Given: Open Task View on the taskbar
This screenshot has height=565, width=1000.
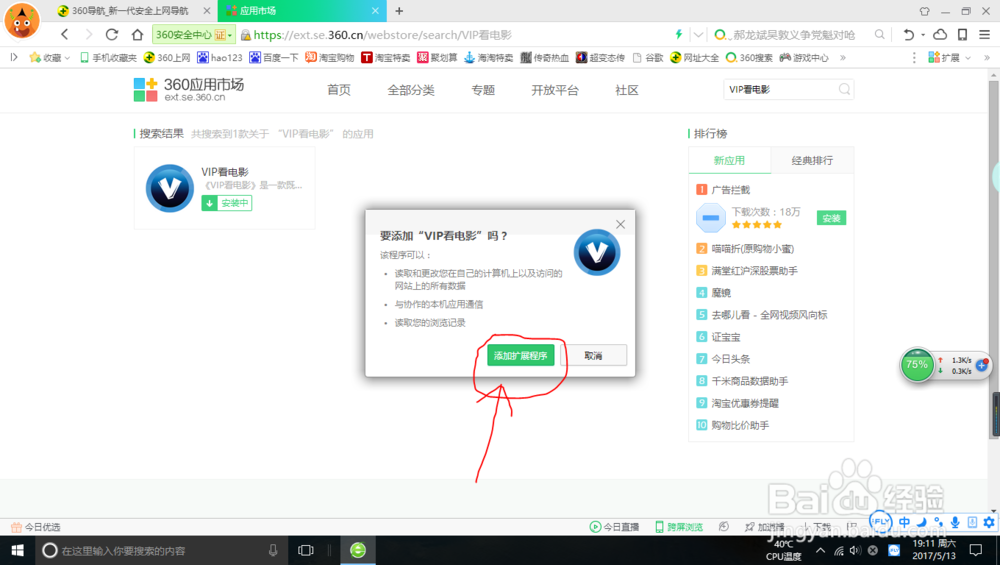Looking at the screenshot, I should pos(306,550).
